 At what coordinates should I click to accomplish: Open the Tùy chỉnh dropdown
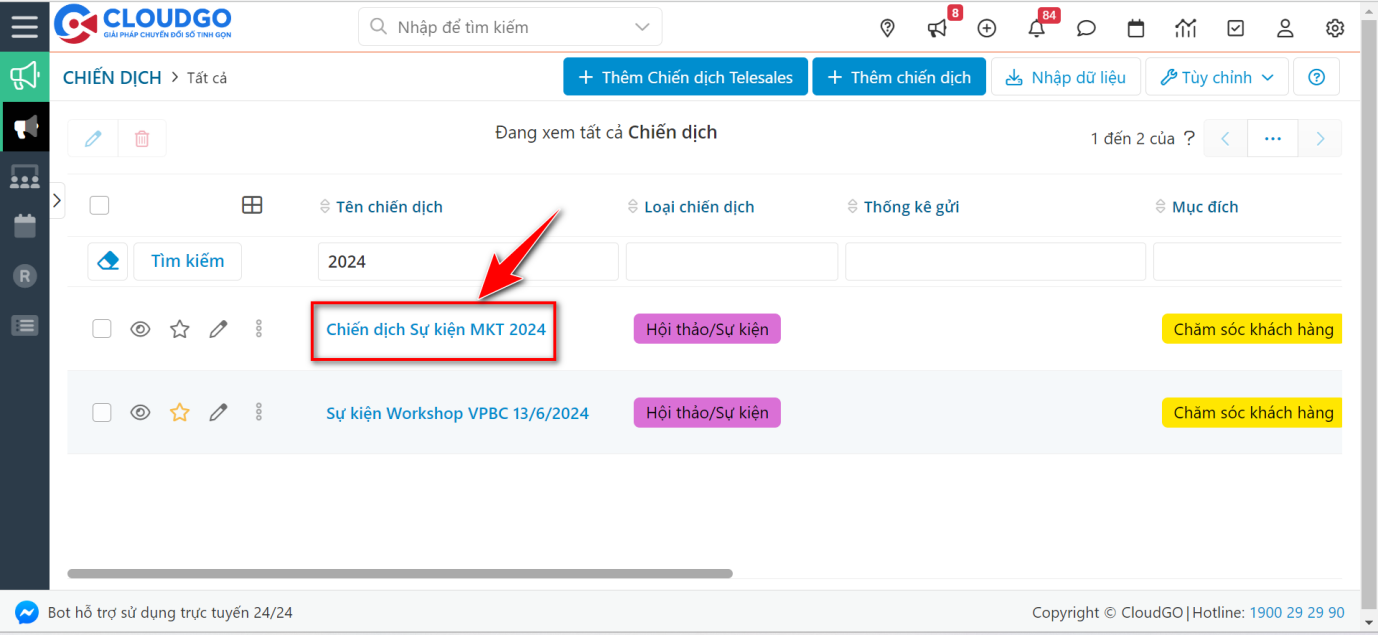pos(1216,76)
